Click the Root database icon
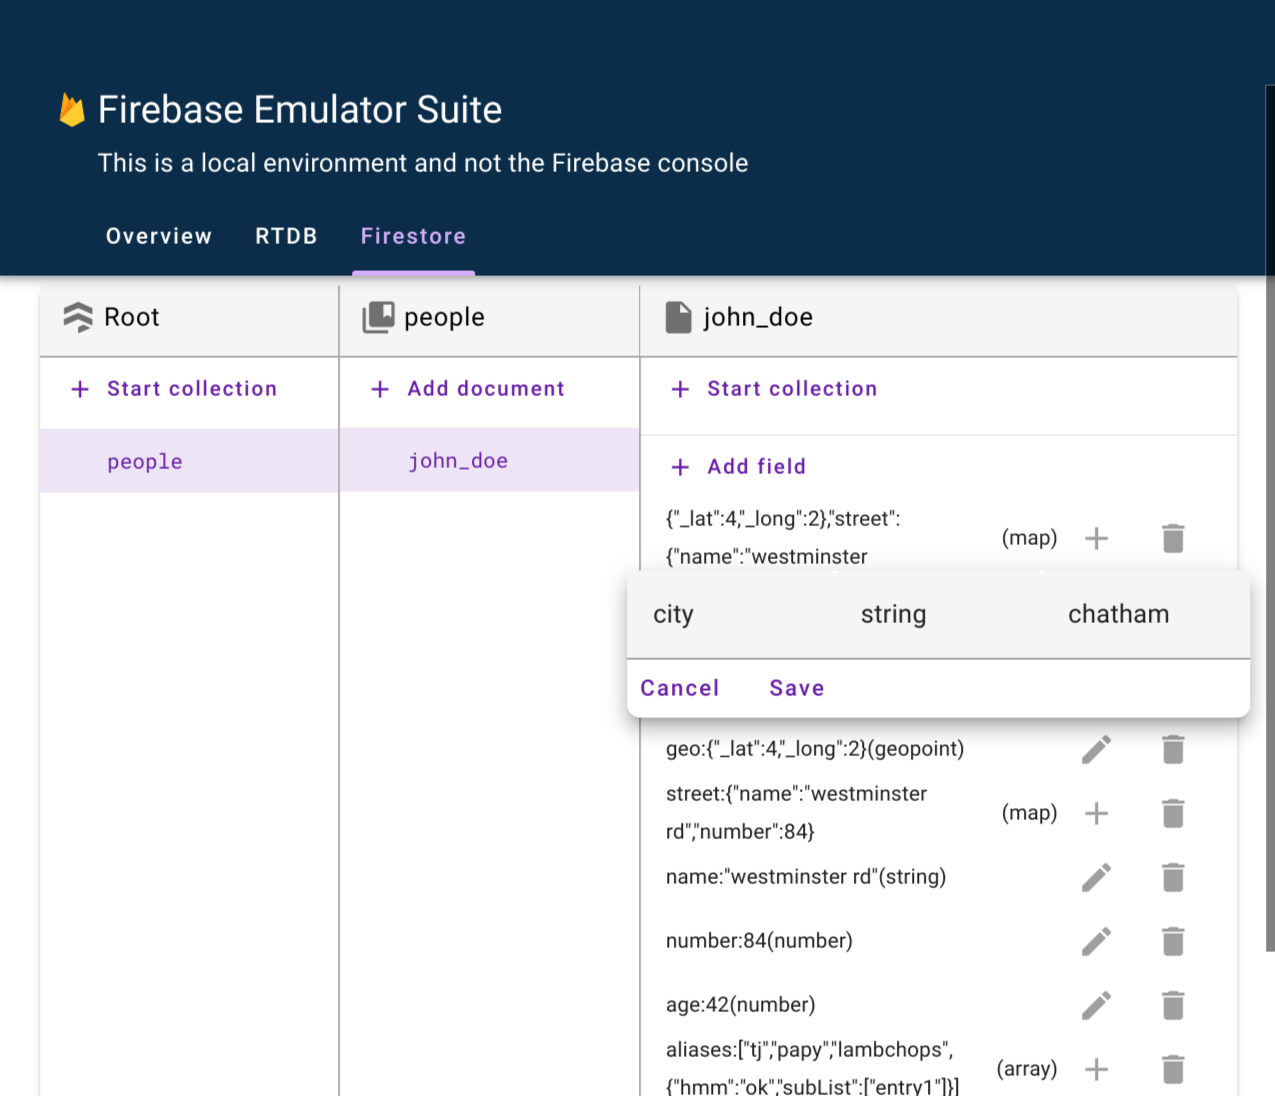This screenshot has height=1096, width=1275. 78,317
